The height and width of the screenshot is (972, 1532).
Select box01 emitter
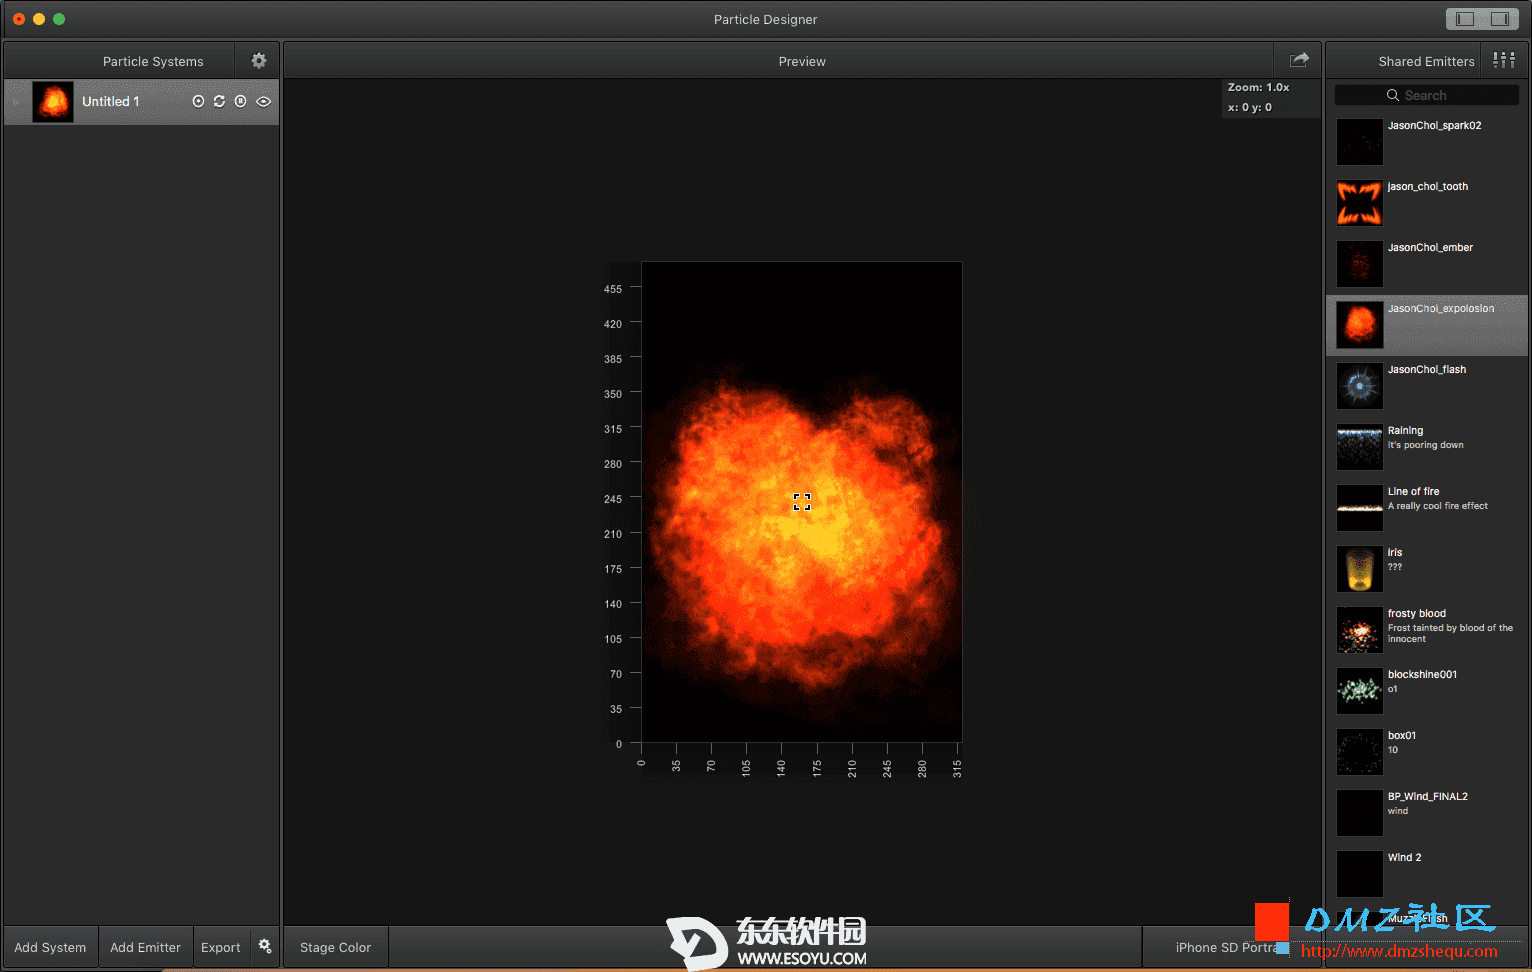(x=1427, y=752)
